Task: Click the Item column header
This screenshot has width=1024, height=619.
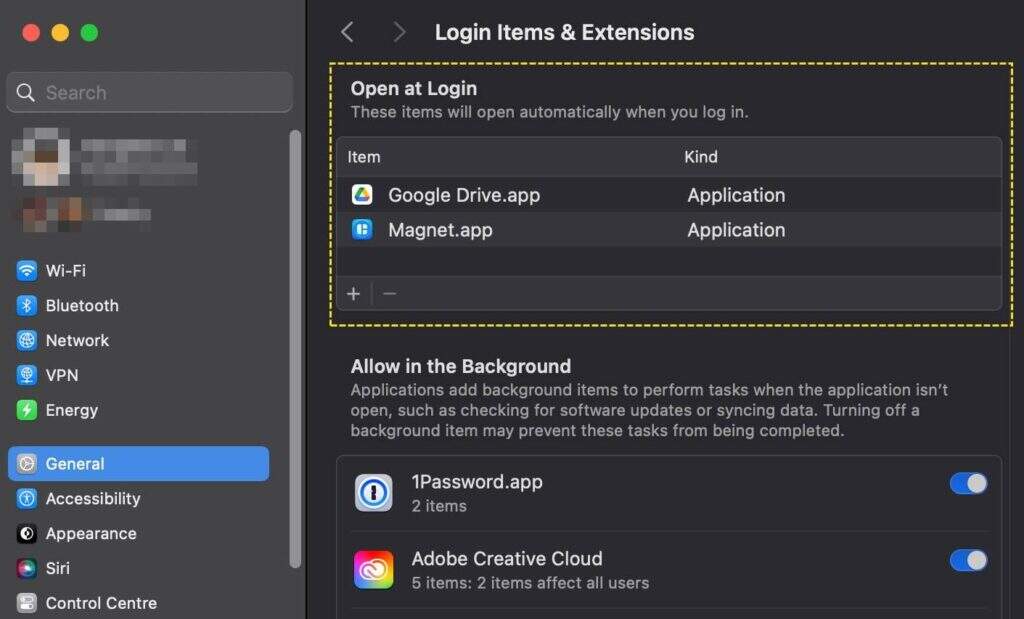Action: pyautogui.click(x=364, y=157)
